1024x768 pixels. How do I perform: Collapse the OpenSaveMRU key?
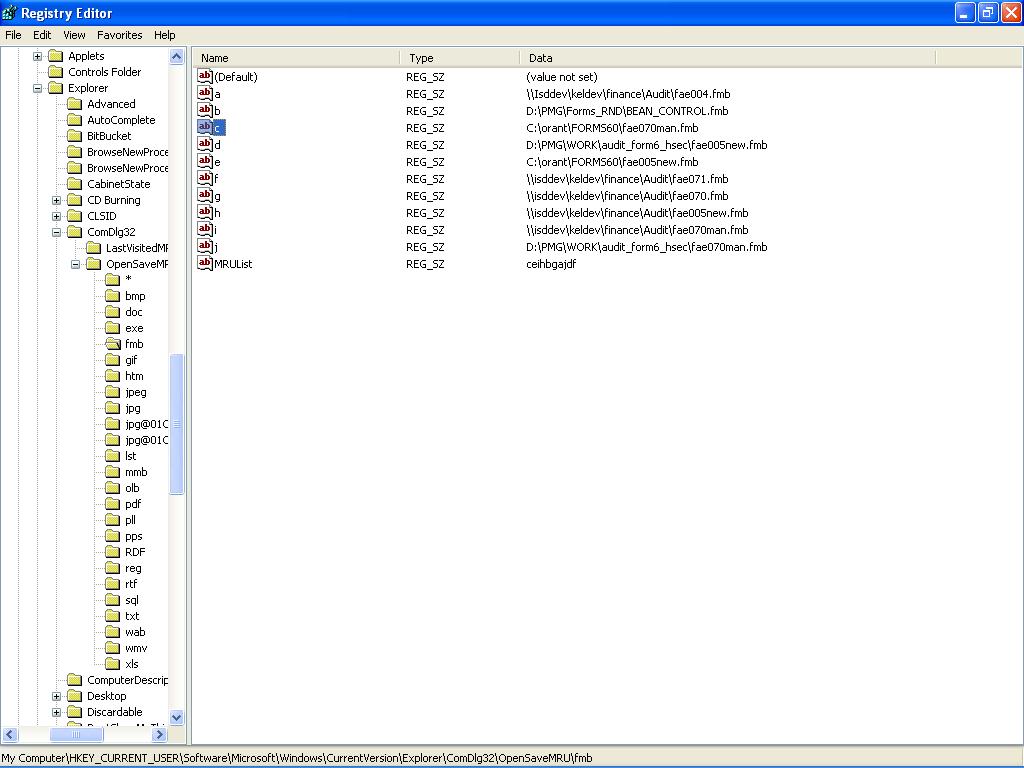coord(76,264)
